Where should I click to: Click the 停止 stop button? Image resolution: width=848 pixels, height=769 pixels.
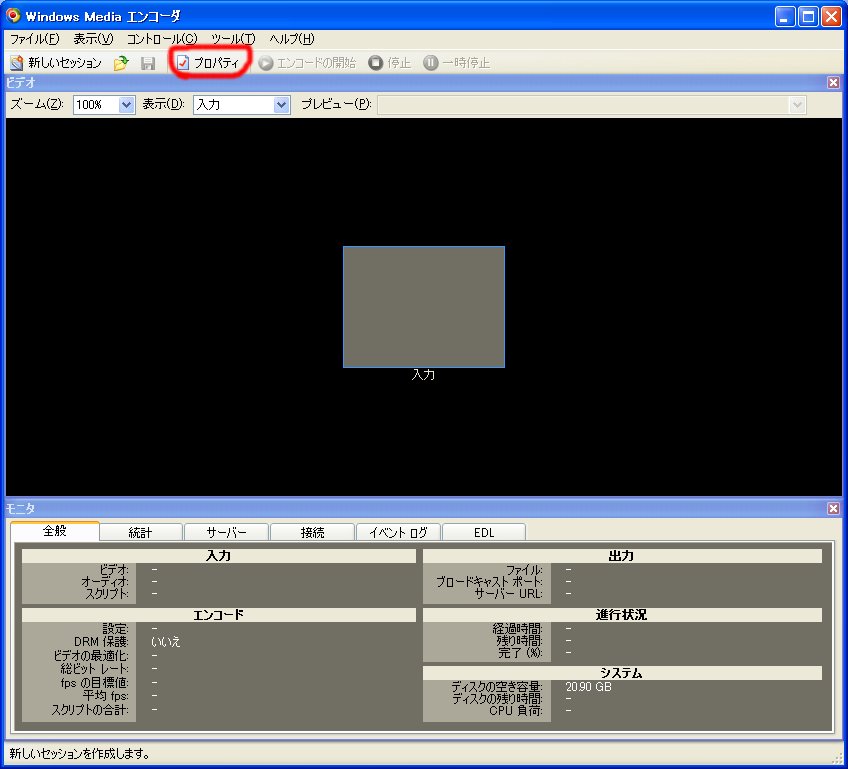[389, 63]
